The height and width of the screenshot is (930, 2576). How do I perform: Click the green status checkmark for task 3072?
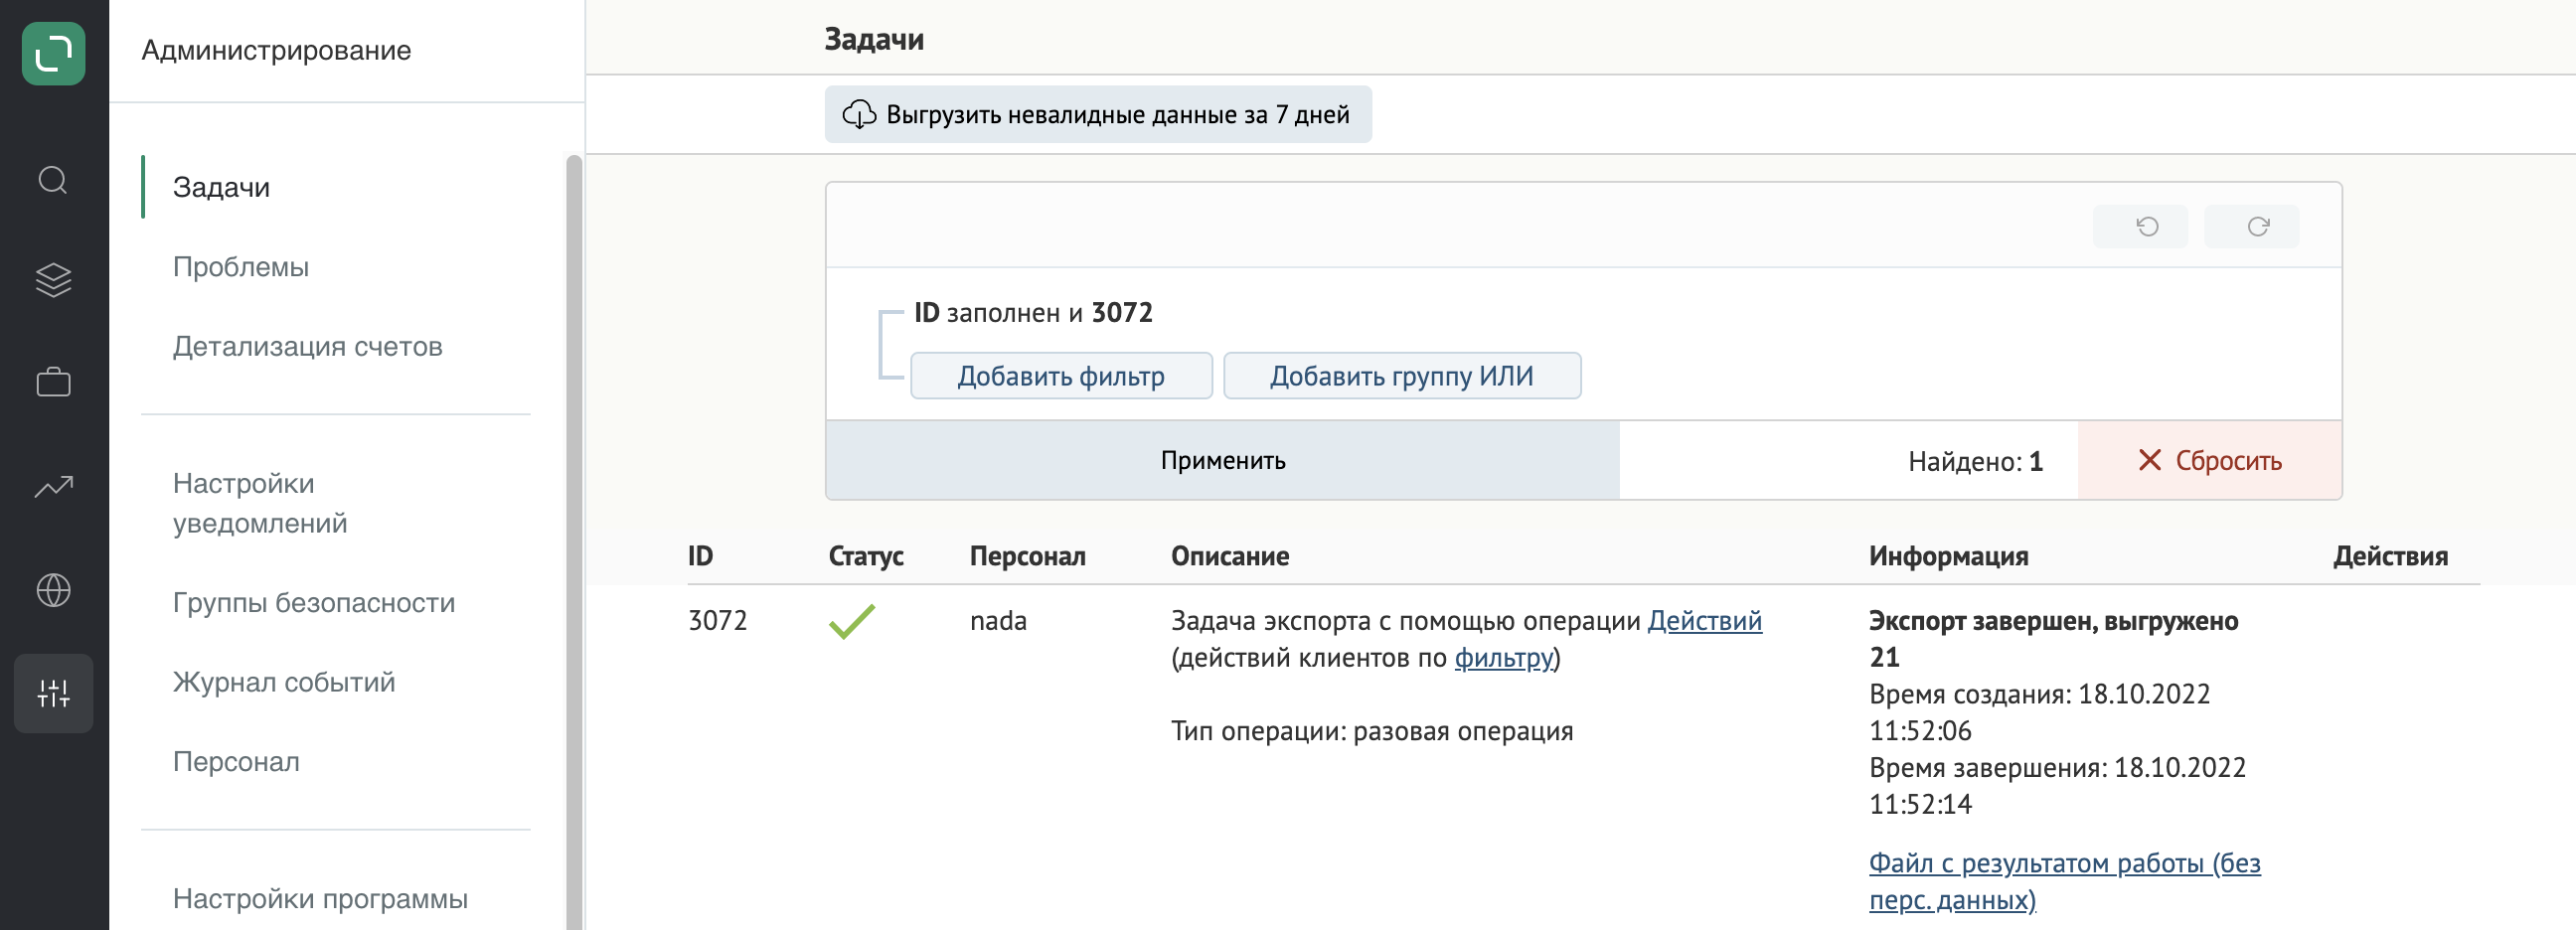click(x=851, y=621)
